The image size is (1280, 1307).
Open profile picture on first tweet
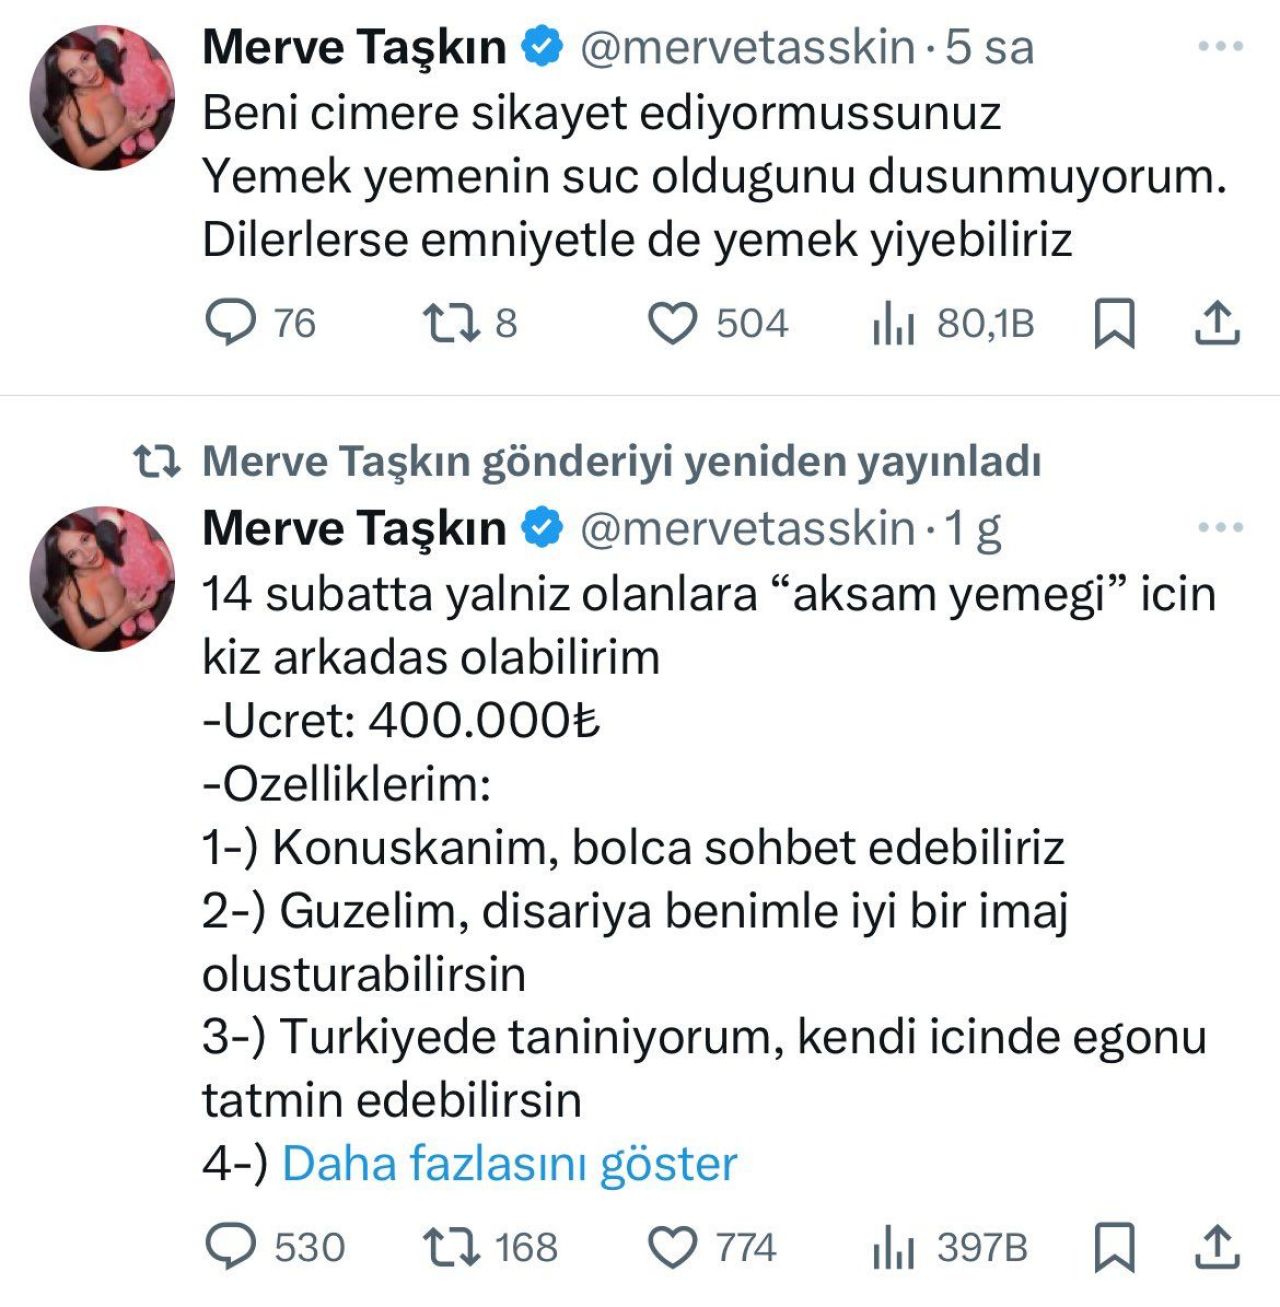coord(102,97)
